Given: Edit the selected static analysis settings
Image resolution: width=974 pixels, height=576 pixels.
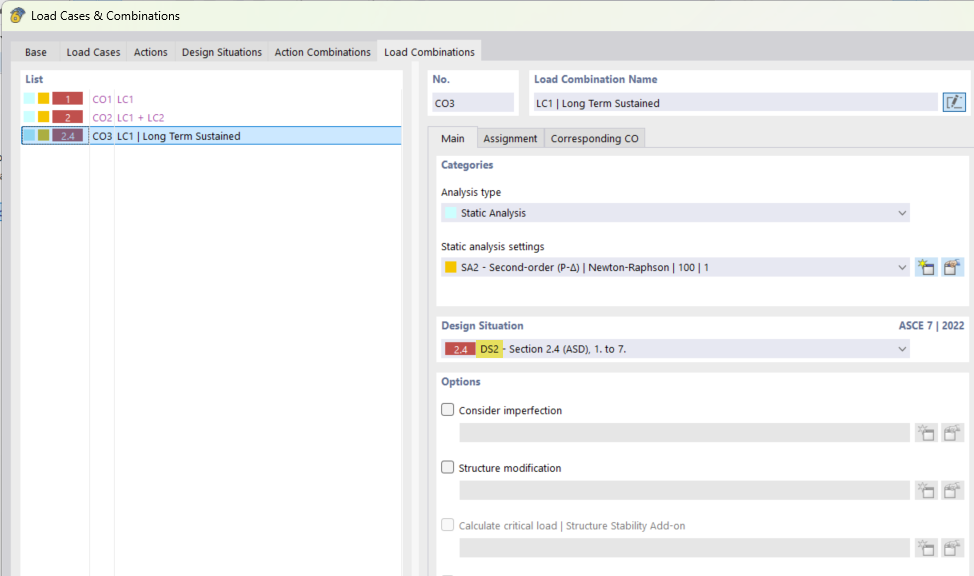Looking at the screenshot, I should click(953, 268).
